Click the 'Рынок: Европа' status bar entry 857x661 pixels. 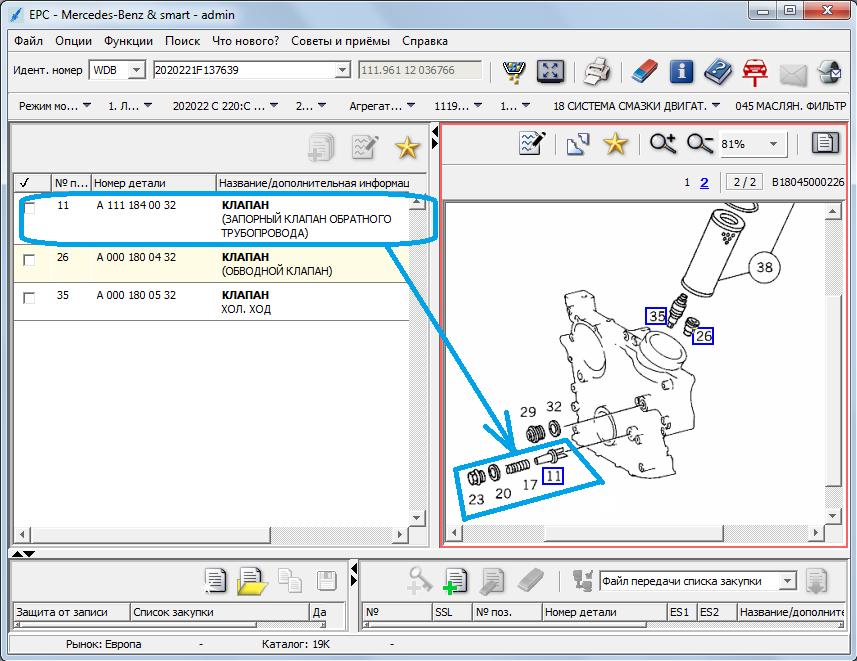(103, 644)
